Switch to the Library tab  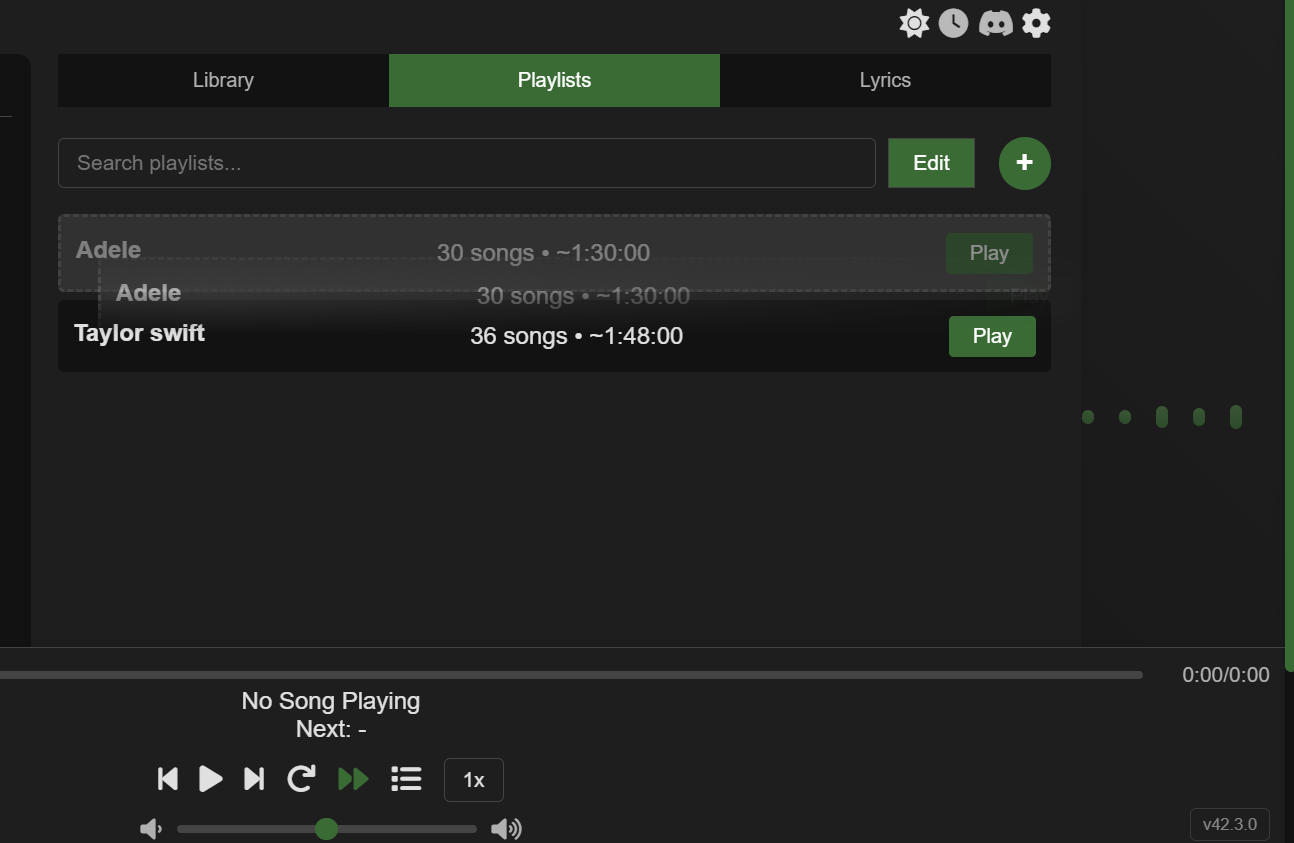point(223,80)
